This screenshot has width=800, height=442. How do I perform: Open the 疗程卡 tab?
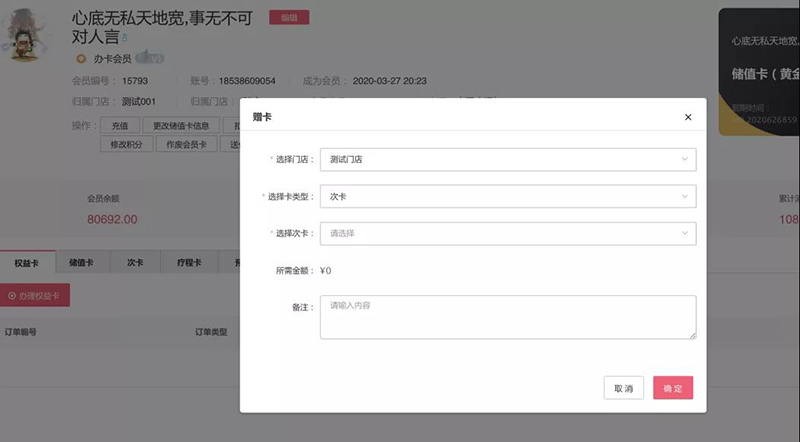[188, 263]
